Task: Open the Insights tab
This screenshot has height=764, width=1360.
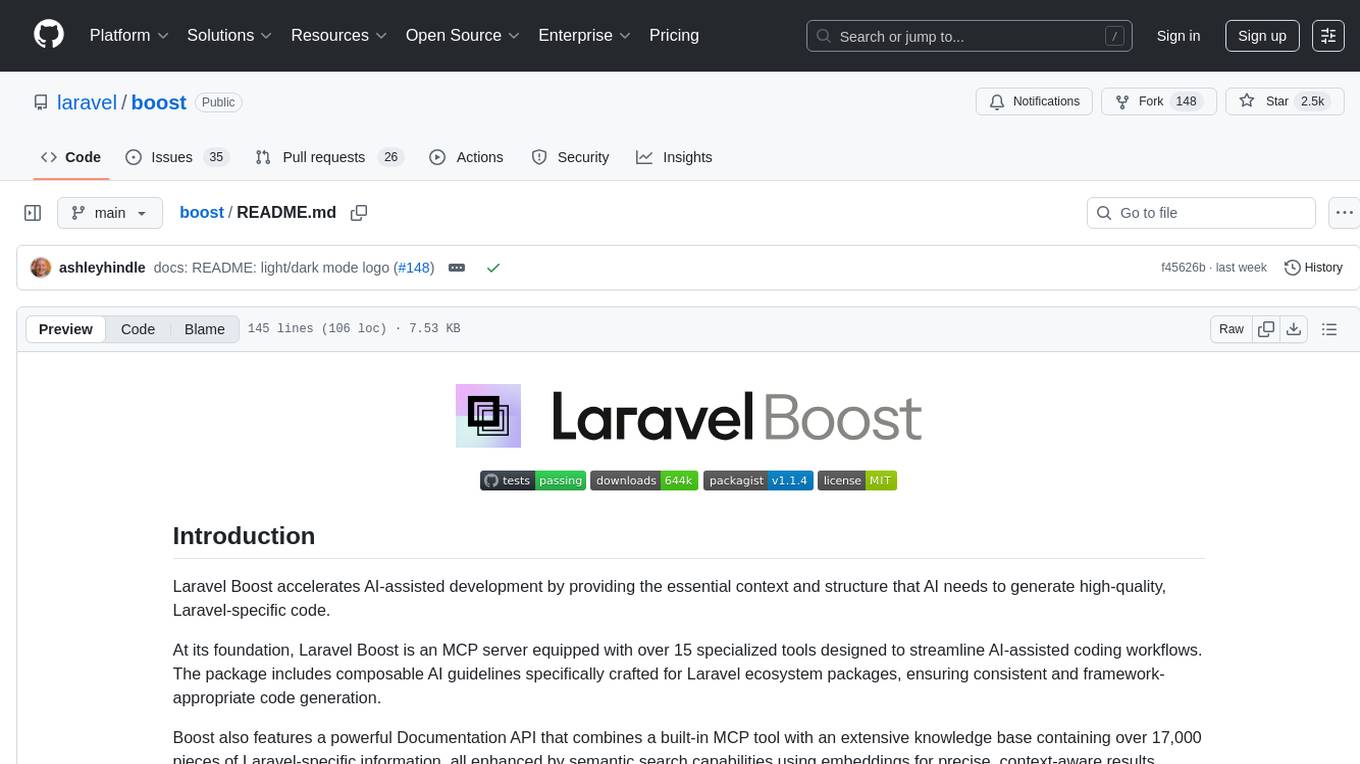Action: [674, 157]
